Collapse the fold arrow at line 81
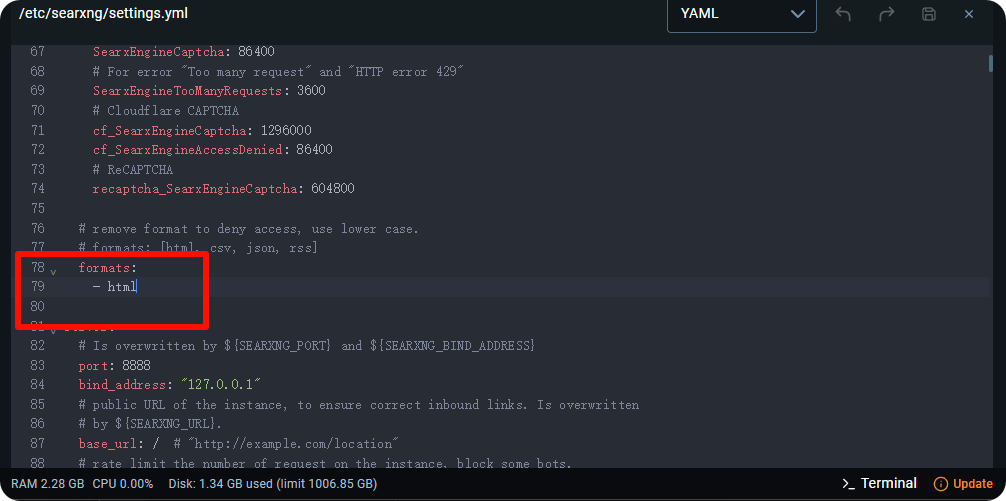This screenshot has height=501, width=1006. [x=53, y=327]
